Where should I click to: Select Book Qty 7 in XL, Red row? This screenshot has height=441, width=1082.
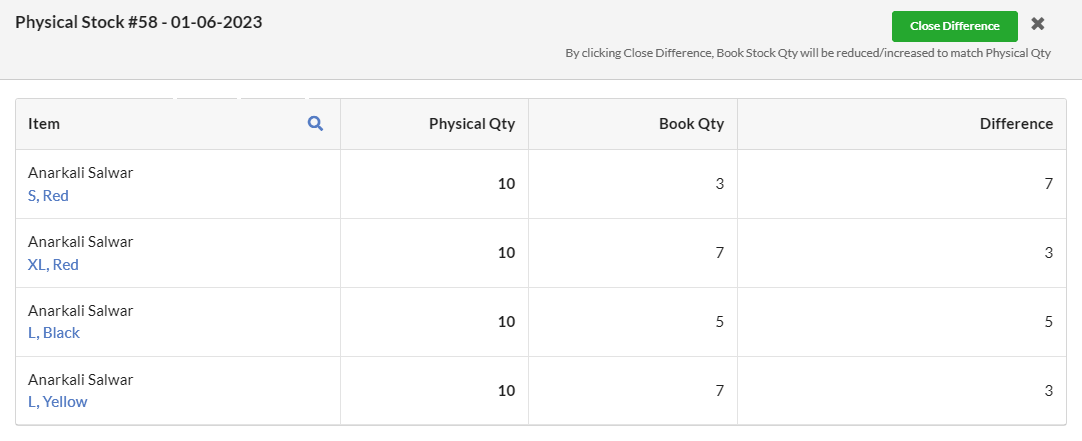click(x=720, y=253)
